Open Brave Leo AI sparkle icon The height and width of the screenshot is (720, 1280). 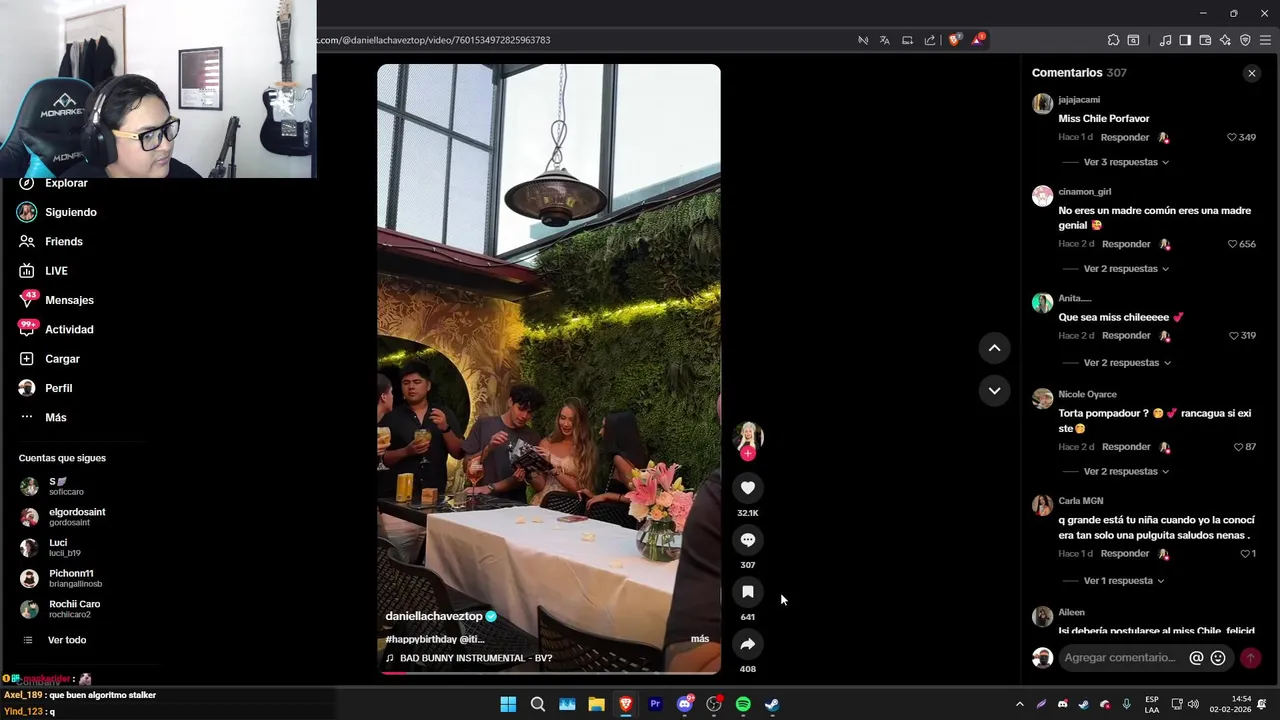(x=1225, y=40)
